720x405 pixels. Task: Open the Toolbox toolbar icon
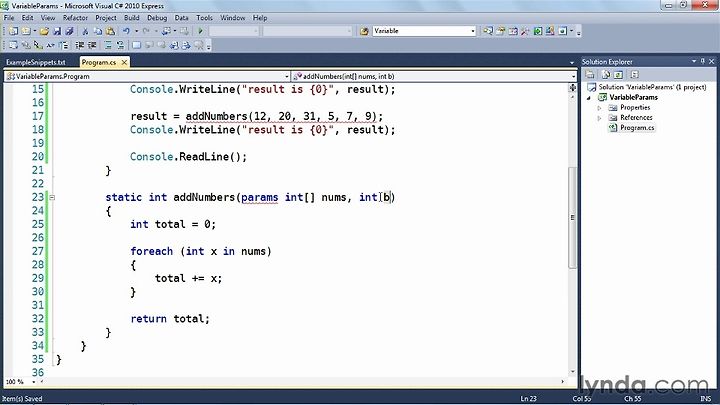coord(525,31)
